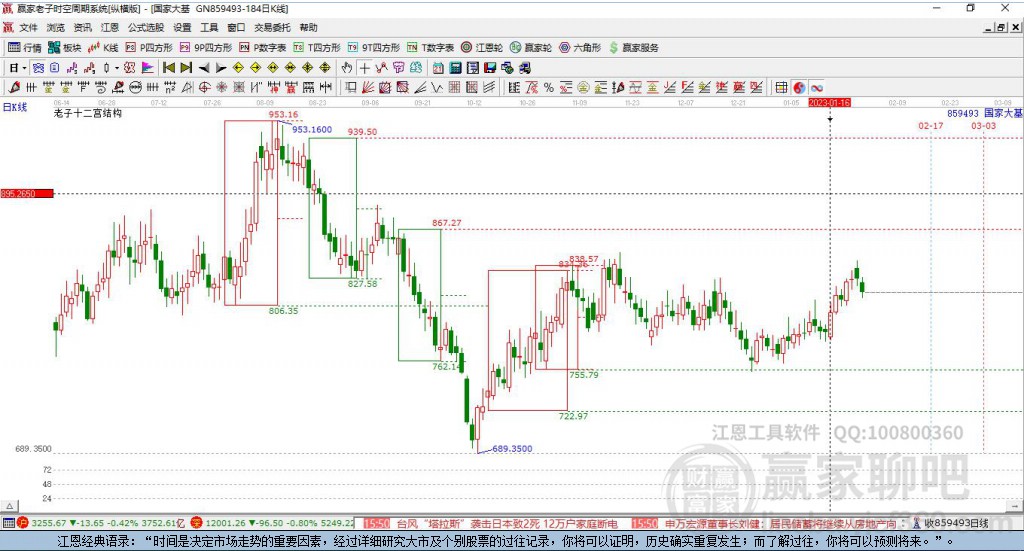Click the 深 Shenzhen index status icon
Screen dimensions: 1024x551
point(197,522)
